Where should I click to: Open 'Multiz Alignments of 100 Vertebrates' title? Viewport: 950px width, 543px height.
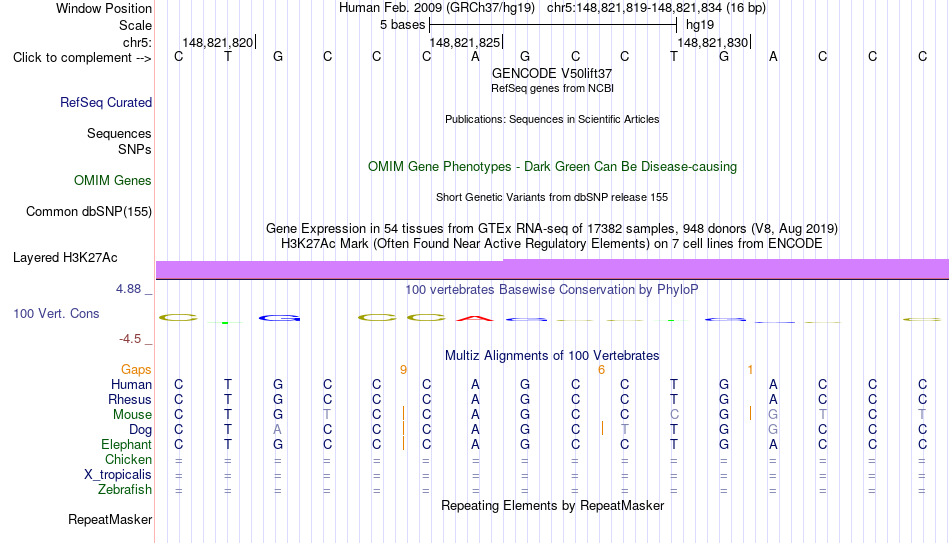[552, 356]
